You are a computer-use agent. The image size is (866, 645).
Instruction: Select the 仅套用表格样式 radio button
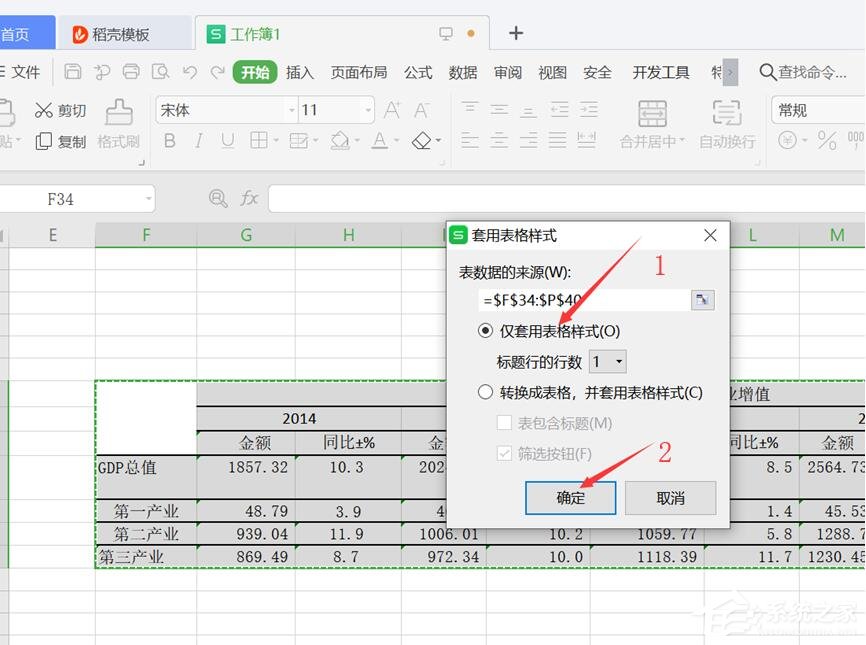tap(485, 330)
